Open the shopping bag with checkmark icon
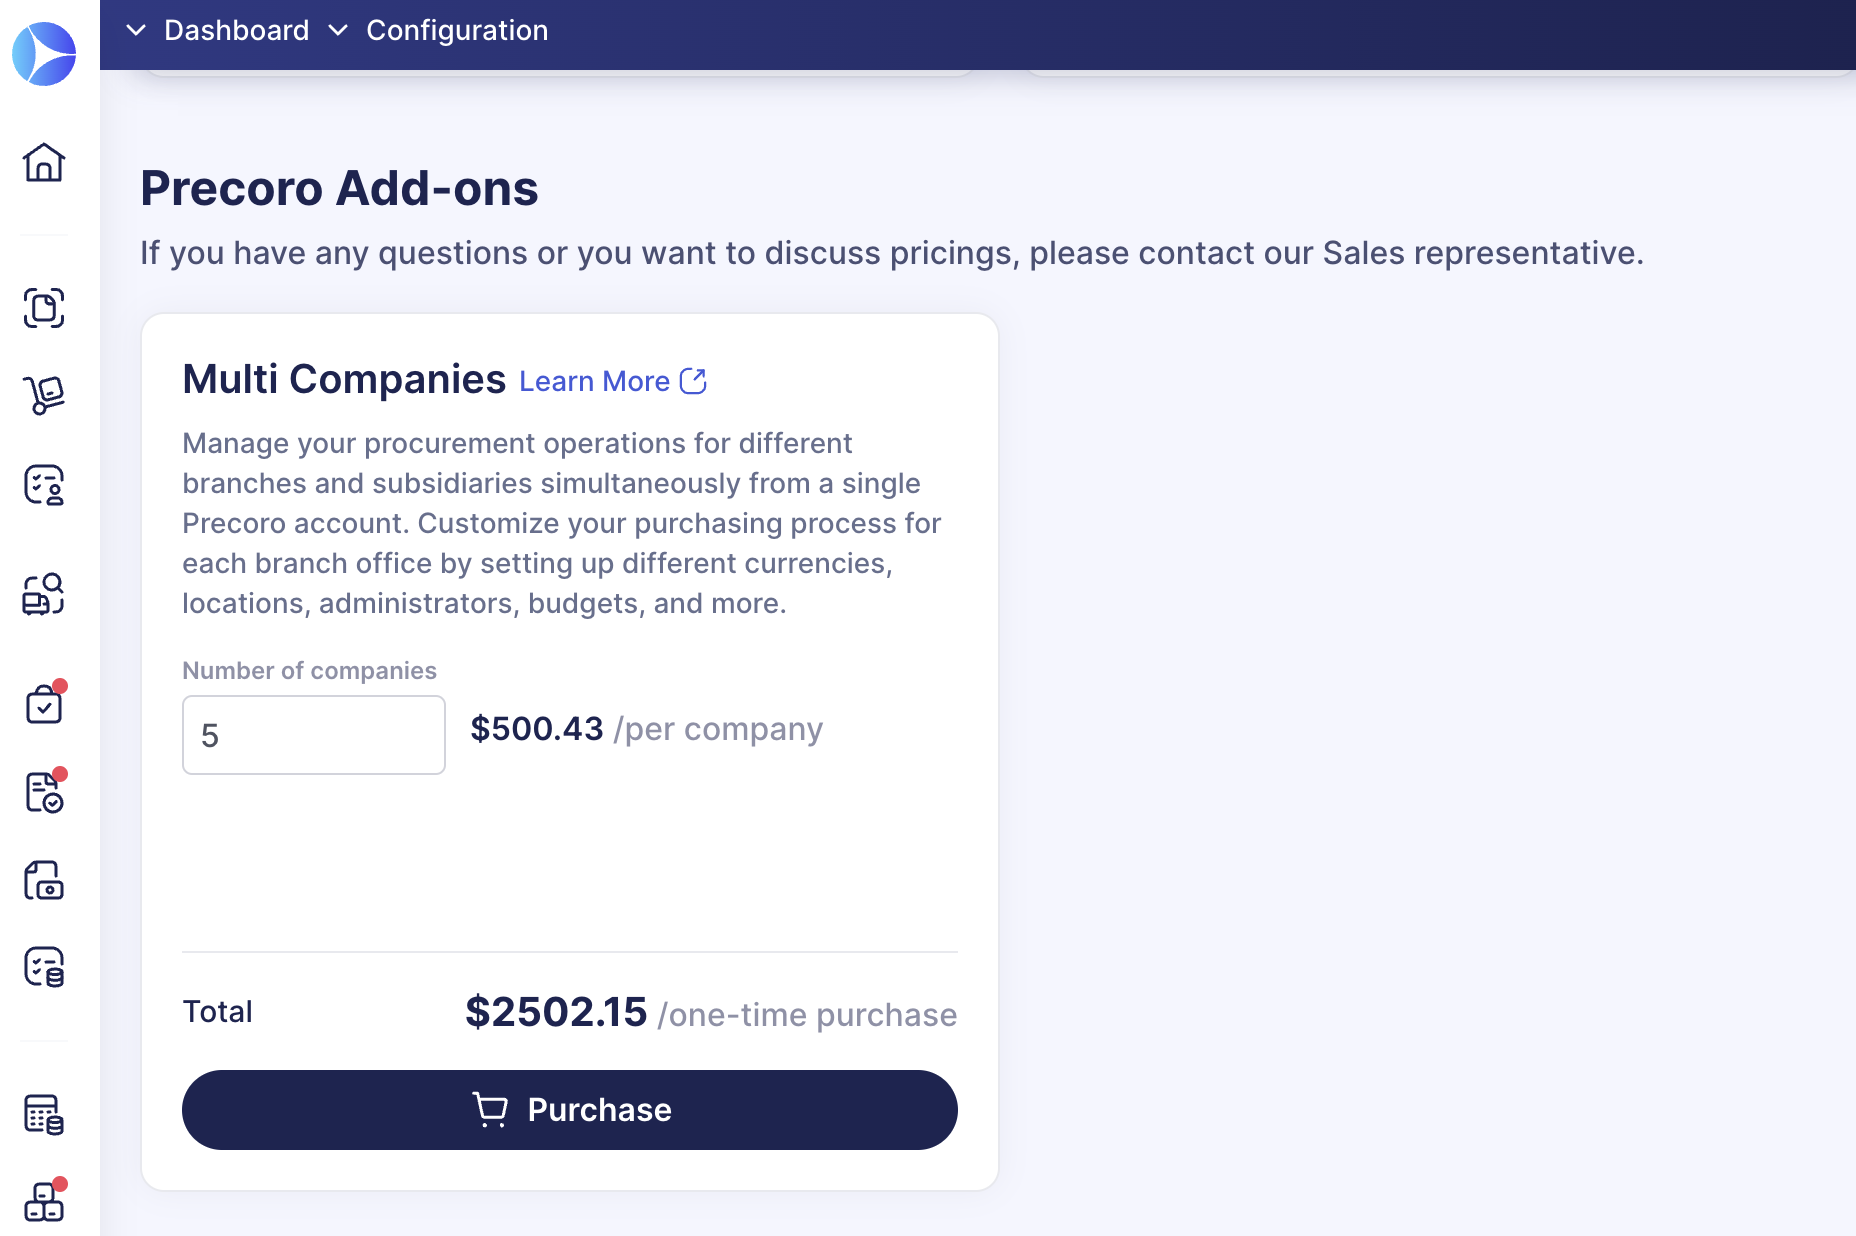The width and height of the screenshot is (1856, 1236). [x=44, y=703]
